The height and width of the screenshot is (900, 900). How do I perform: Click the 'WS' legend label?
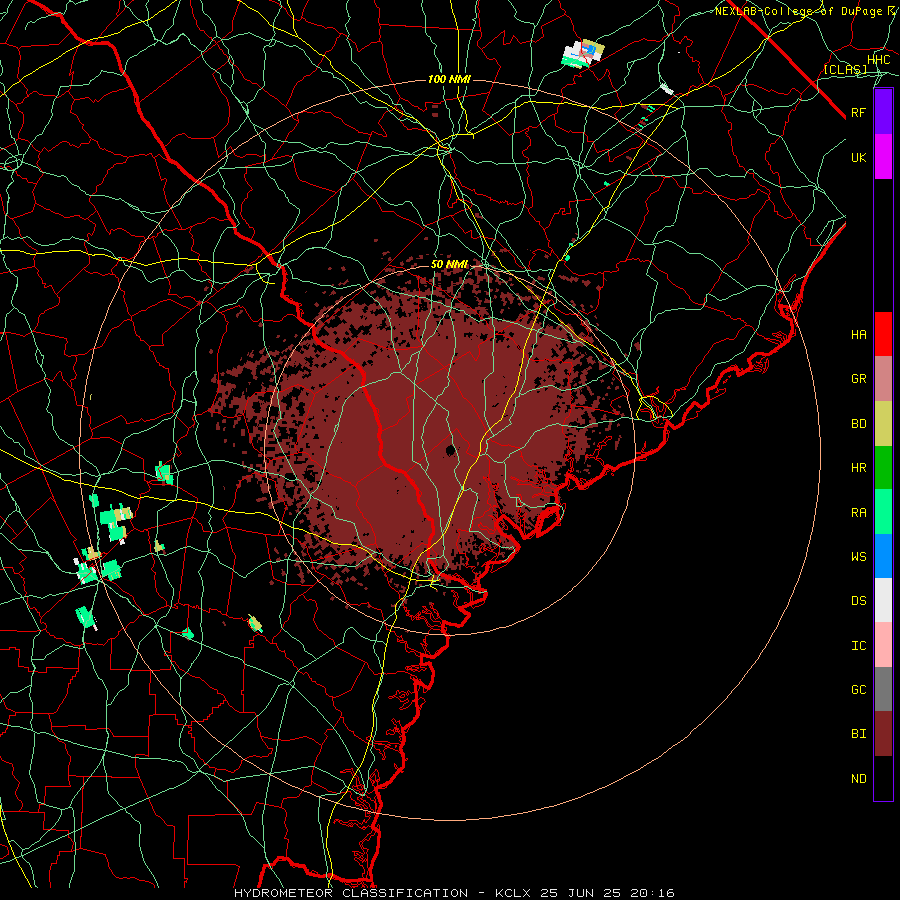[x=858, y=556]
